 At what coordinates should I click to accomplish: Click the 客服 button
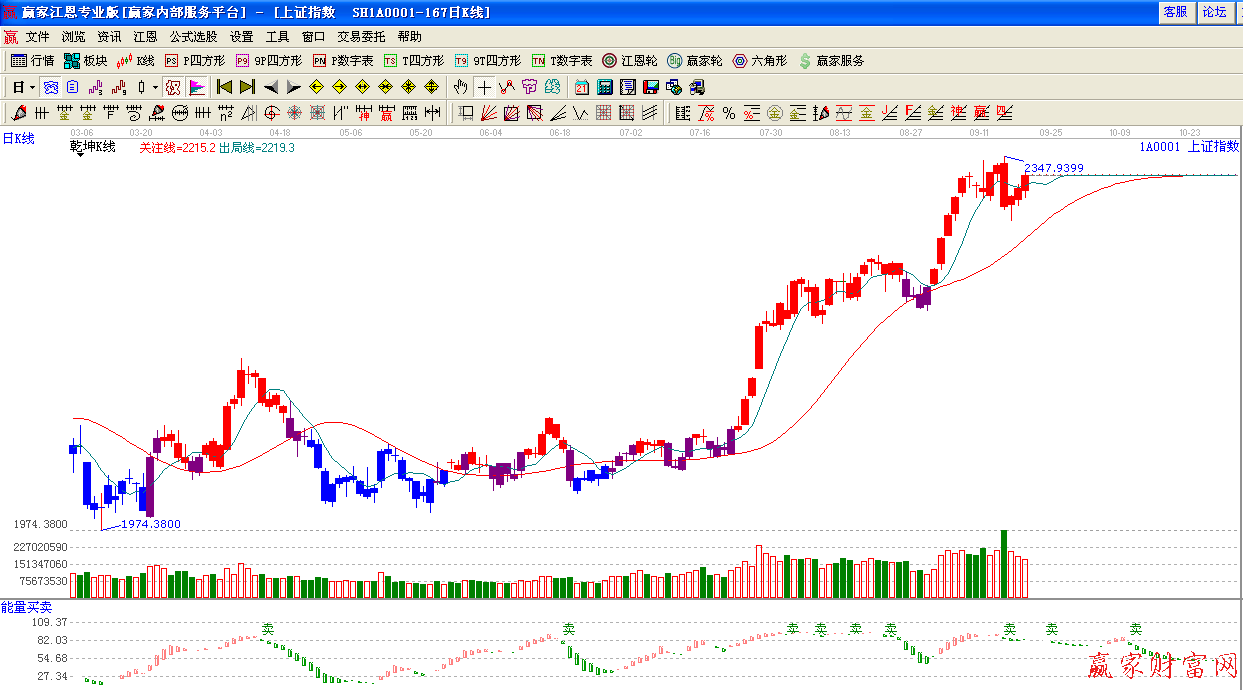click(1175, 12)
